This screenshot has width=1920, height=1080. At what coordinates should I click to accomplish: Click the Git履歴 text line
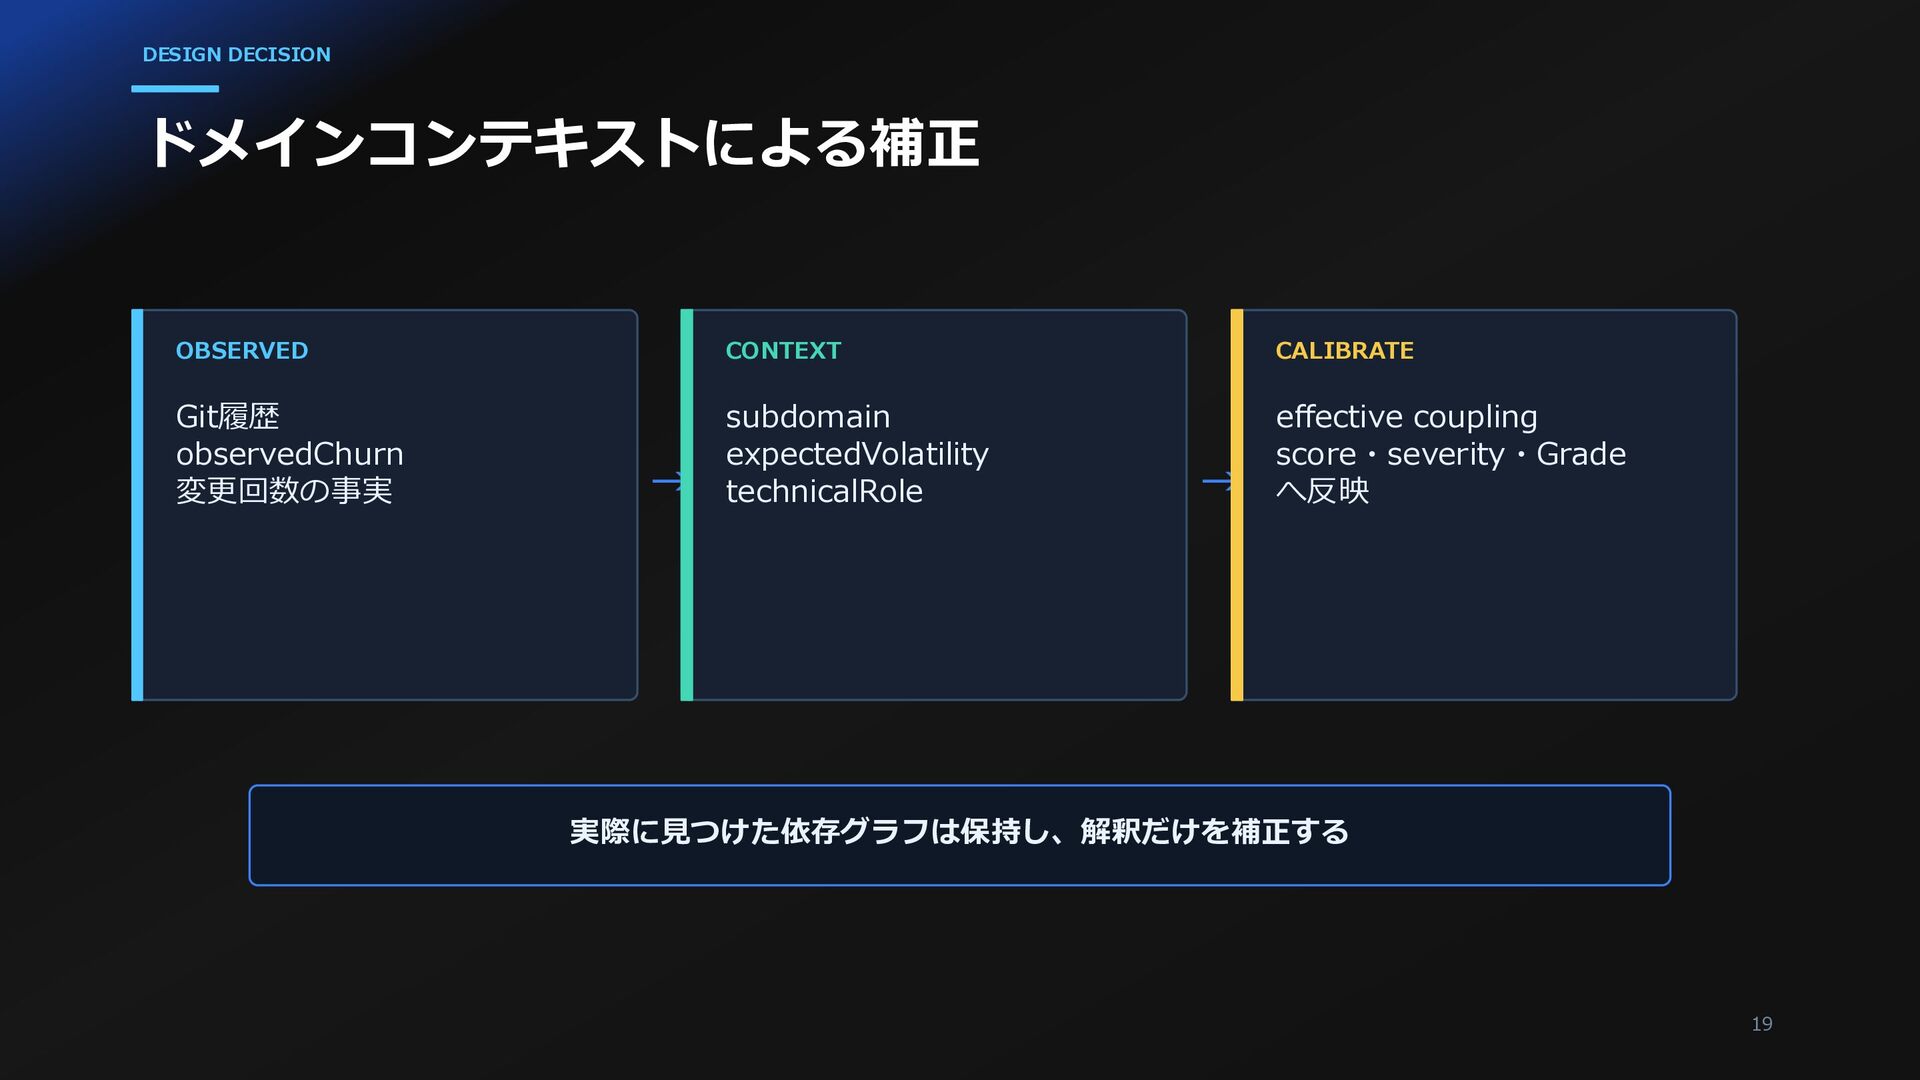(227, 416)
